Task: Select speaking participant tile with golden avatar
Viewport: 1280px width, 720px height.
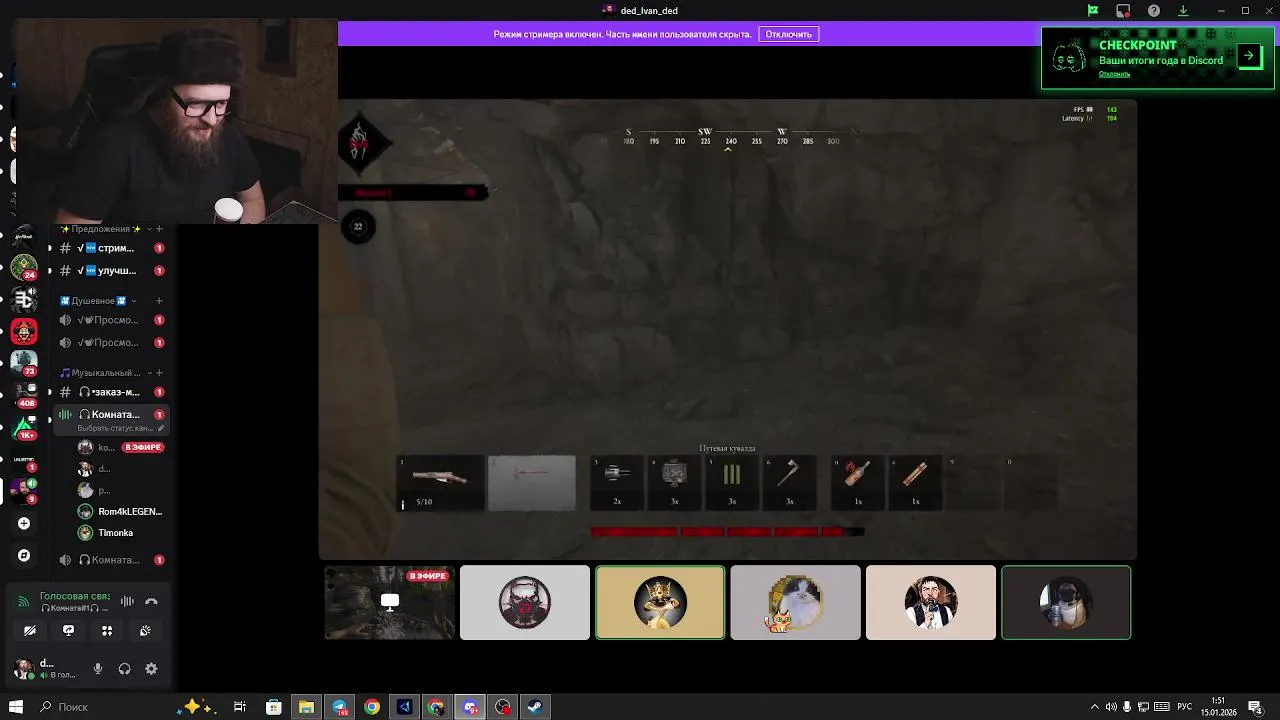Action: [x=660, y=602]
